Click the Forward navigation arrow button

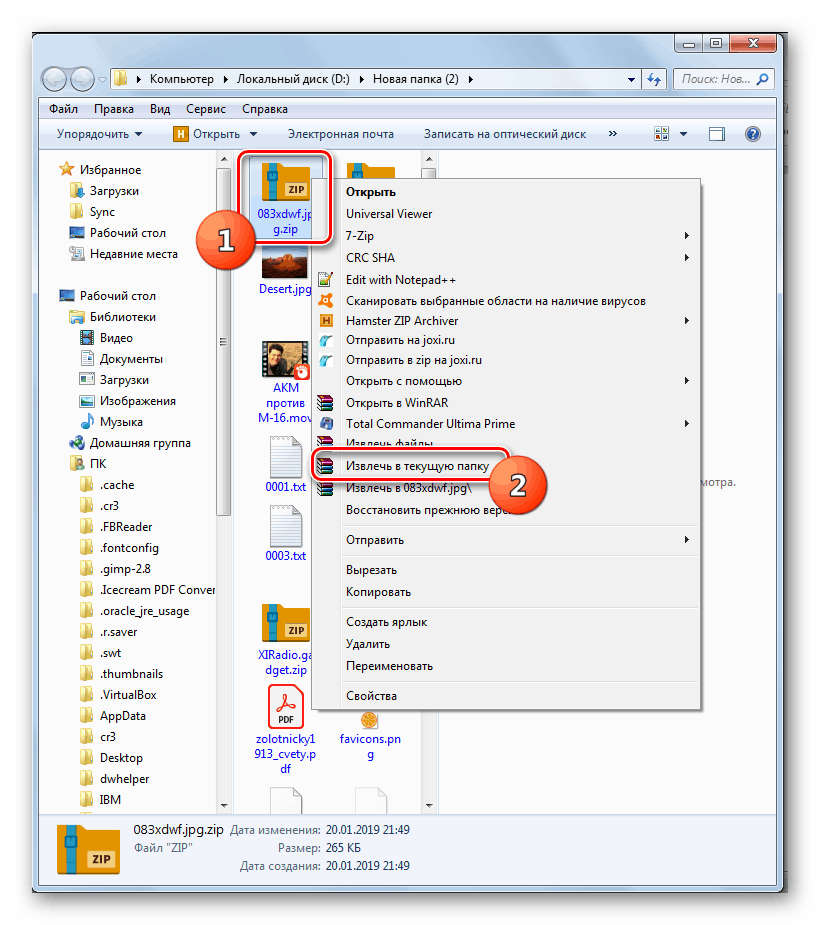(x=82, y=78)
